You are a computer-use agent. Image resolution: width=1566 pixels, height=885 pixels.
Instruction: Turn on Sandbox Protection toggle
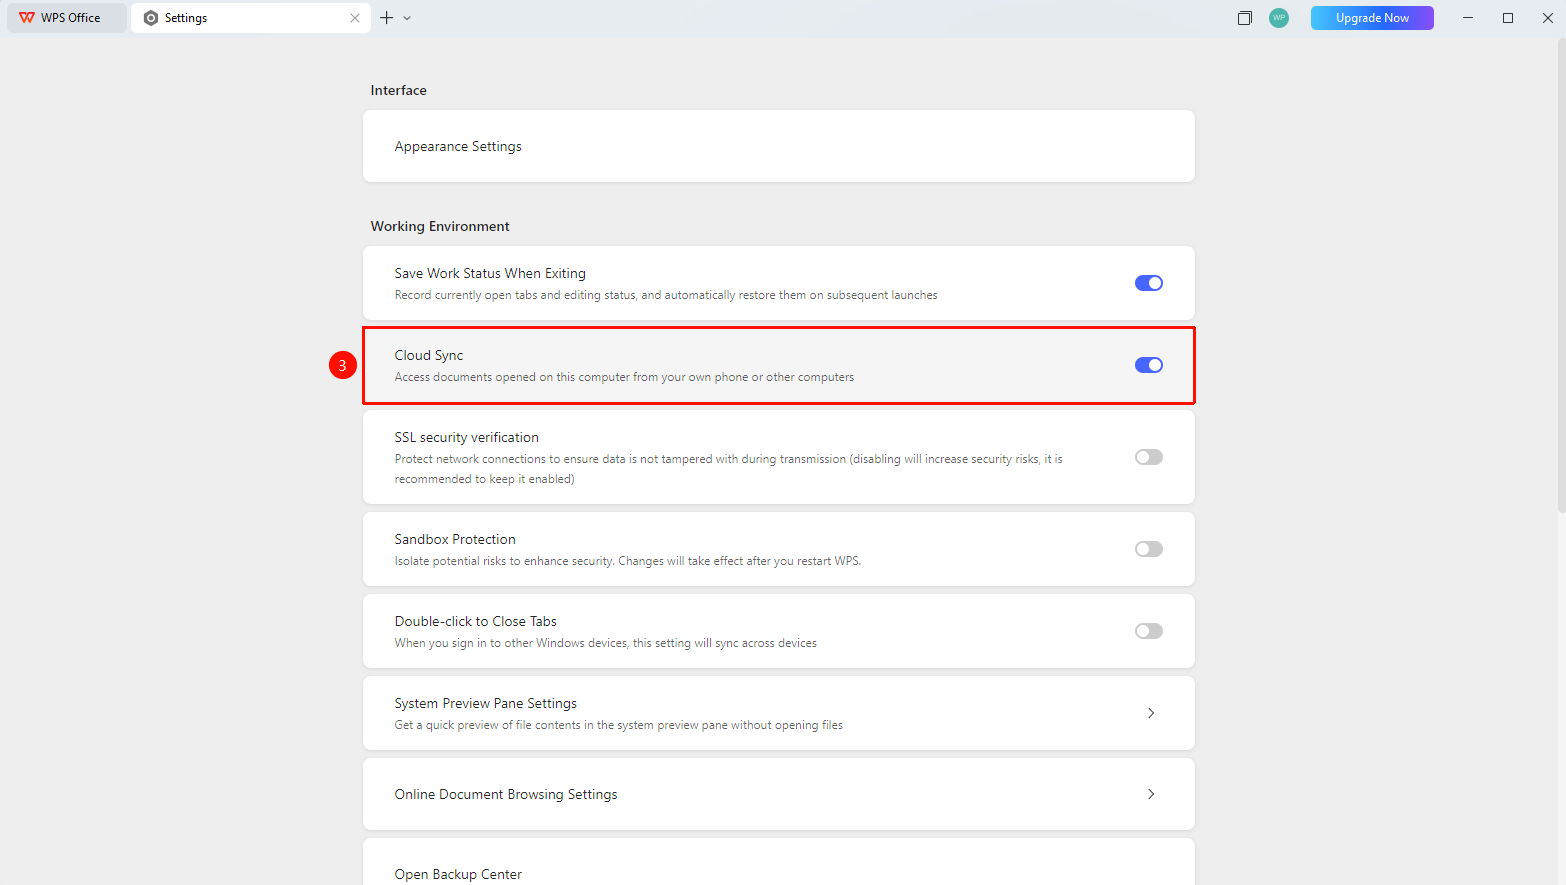[x=1149, y=549]
